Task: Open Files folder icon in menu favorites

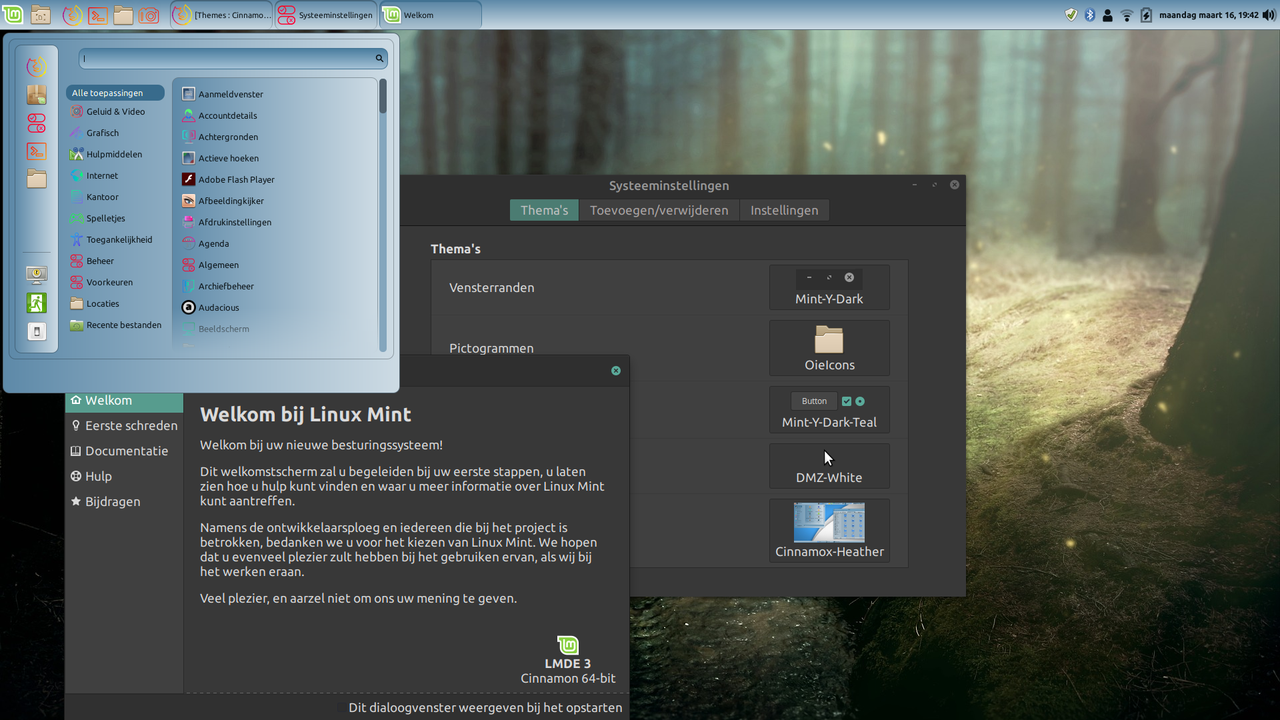Action: [36, 179]
